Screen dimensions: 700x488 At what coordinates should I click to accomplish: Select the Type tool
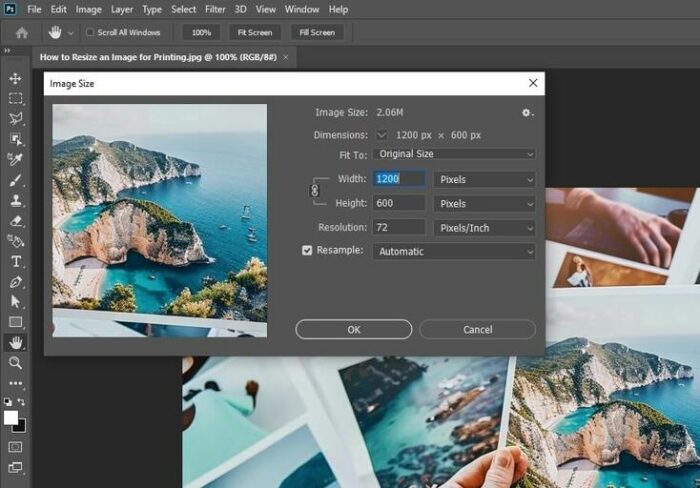click(x=15, y=261)
